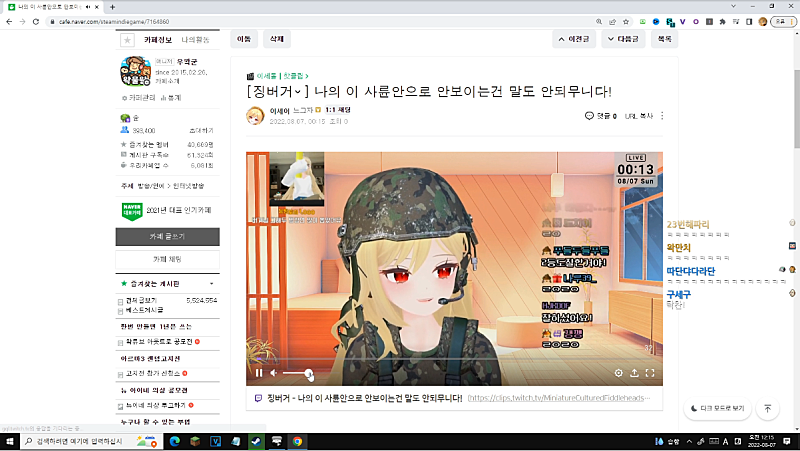Click the 카페관리 gear link
800x451 pixels.
point(139,97)
